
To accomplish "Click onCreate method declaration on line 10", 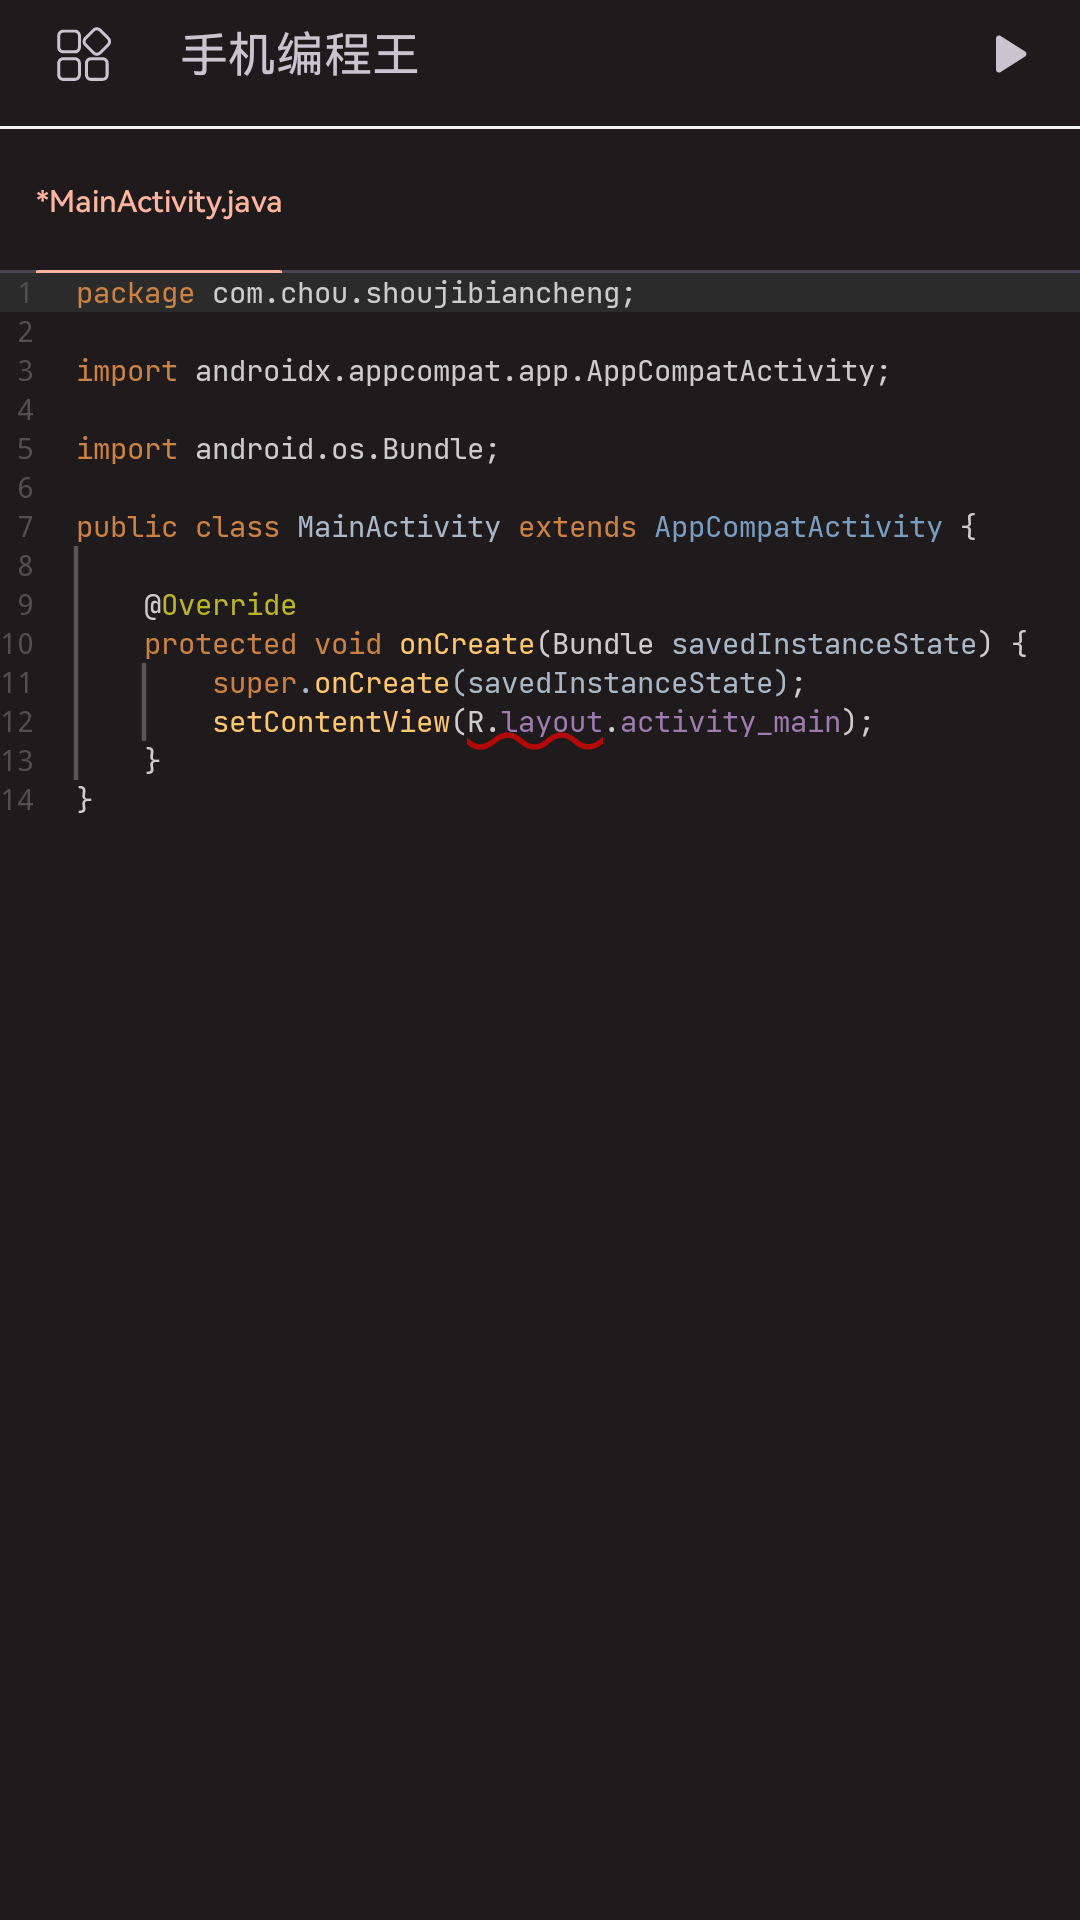I will [466, 644].
